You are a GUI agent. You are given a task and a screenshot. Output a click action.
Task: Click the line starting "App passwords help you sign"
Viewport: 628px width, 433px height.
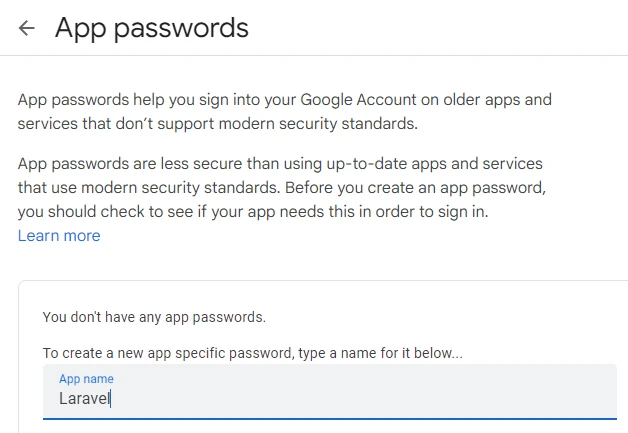pos(284,100)
